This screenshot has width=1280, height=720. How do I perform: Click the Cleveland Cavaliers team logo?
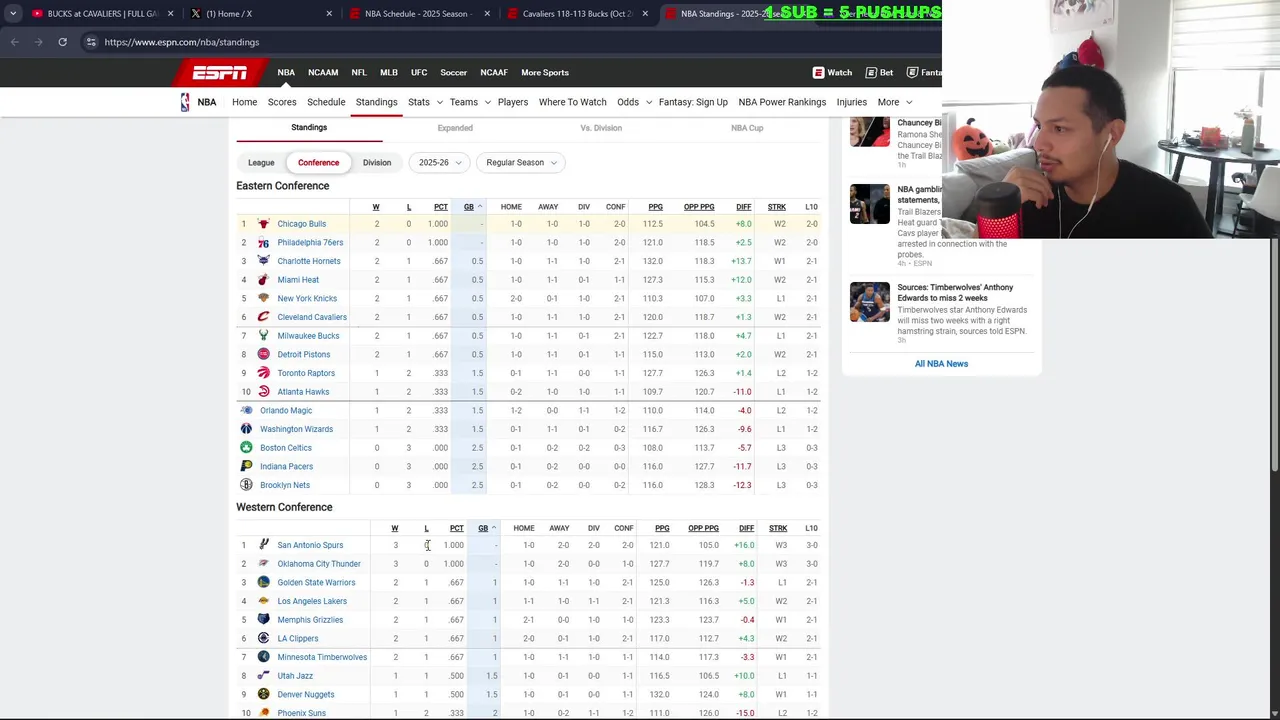pos(263,317)
